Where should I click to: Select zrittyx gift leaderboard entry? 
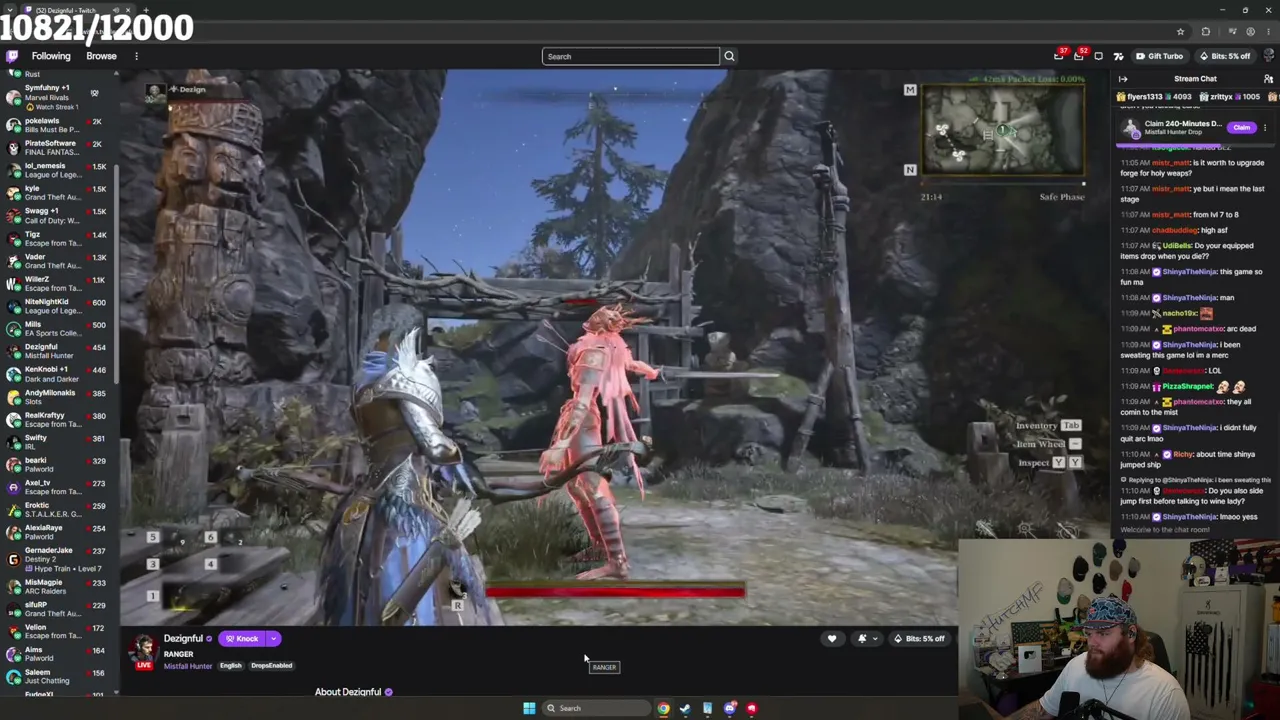click(x=1229, y=97)
